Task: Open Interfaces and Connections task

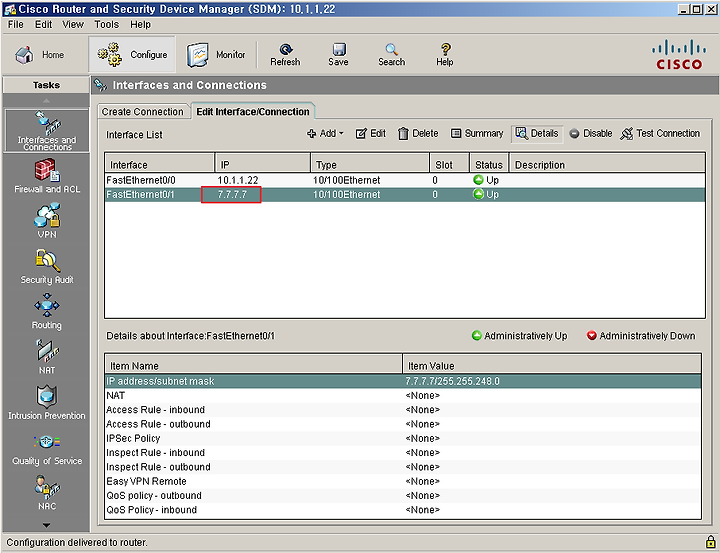Action: [47, 130]
